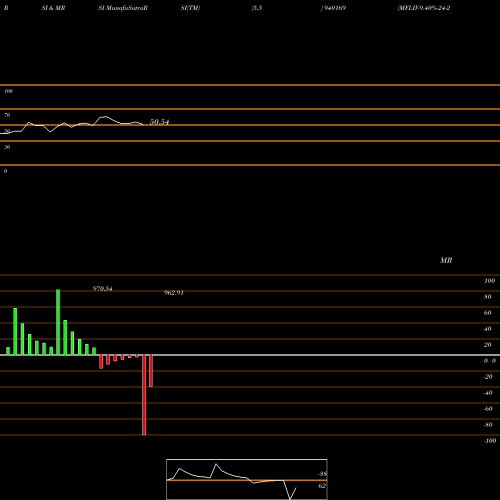Select the 962.91 price label
The height and width of the screenshot is (500, 500).
click(x=174, y=293)
